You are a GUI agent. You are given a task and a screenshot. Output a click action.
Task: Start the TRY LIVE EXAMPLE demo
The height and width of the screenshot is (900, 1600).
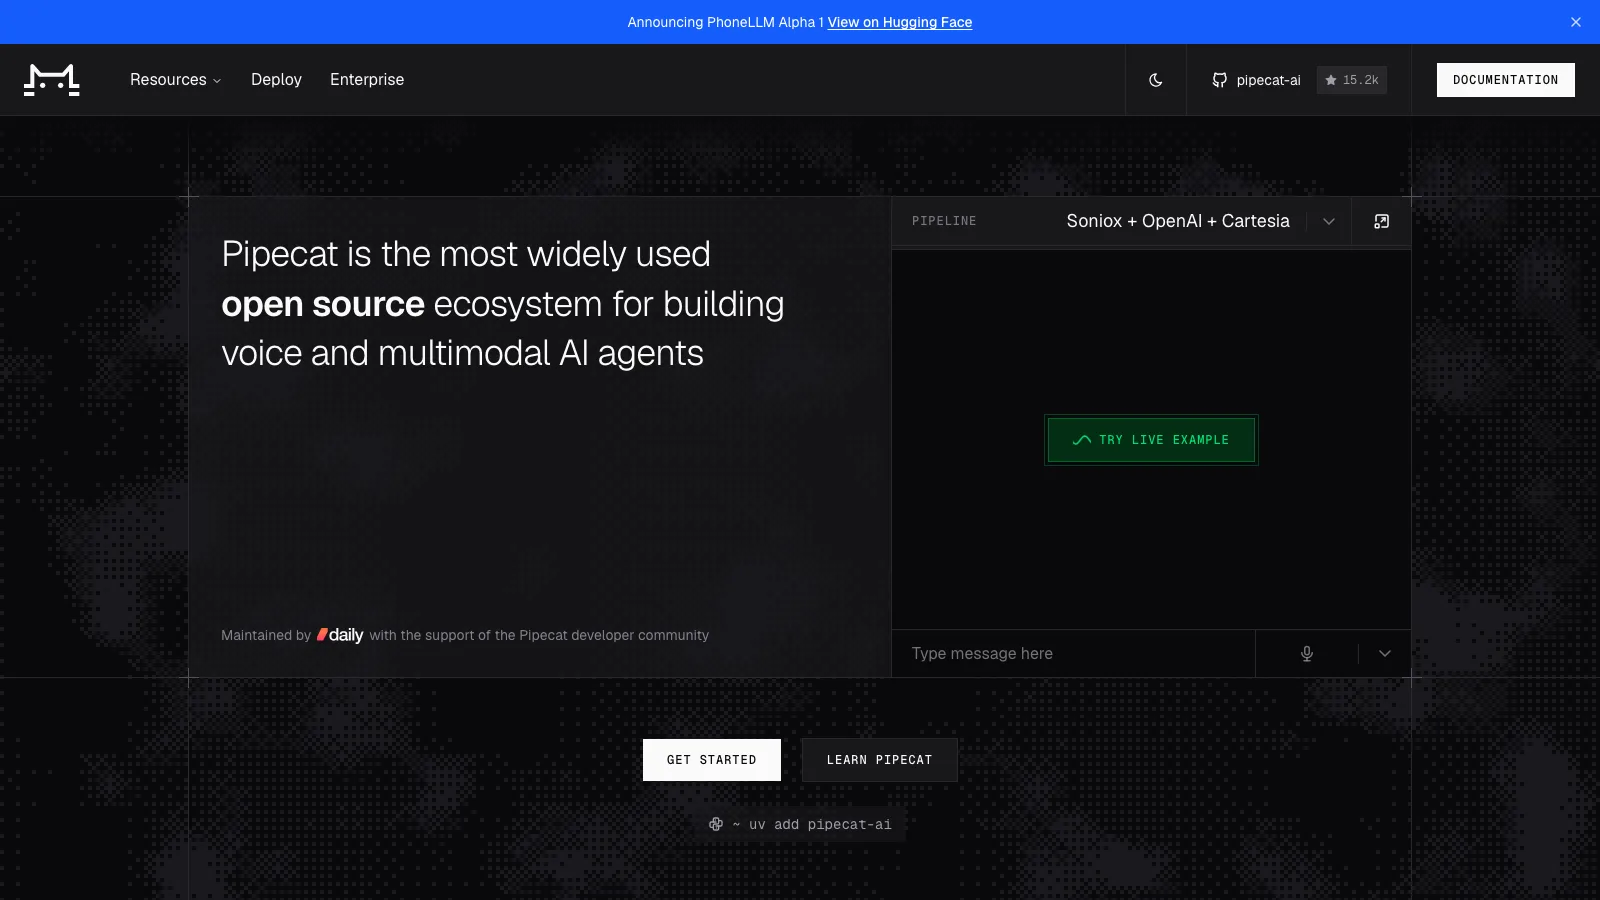(1151, 440)
